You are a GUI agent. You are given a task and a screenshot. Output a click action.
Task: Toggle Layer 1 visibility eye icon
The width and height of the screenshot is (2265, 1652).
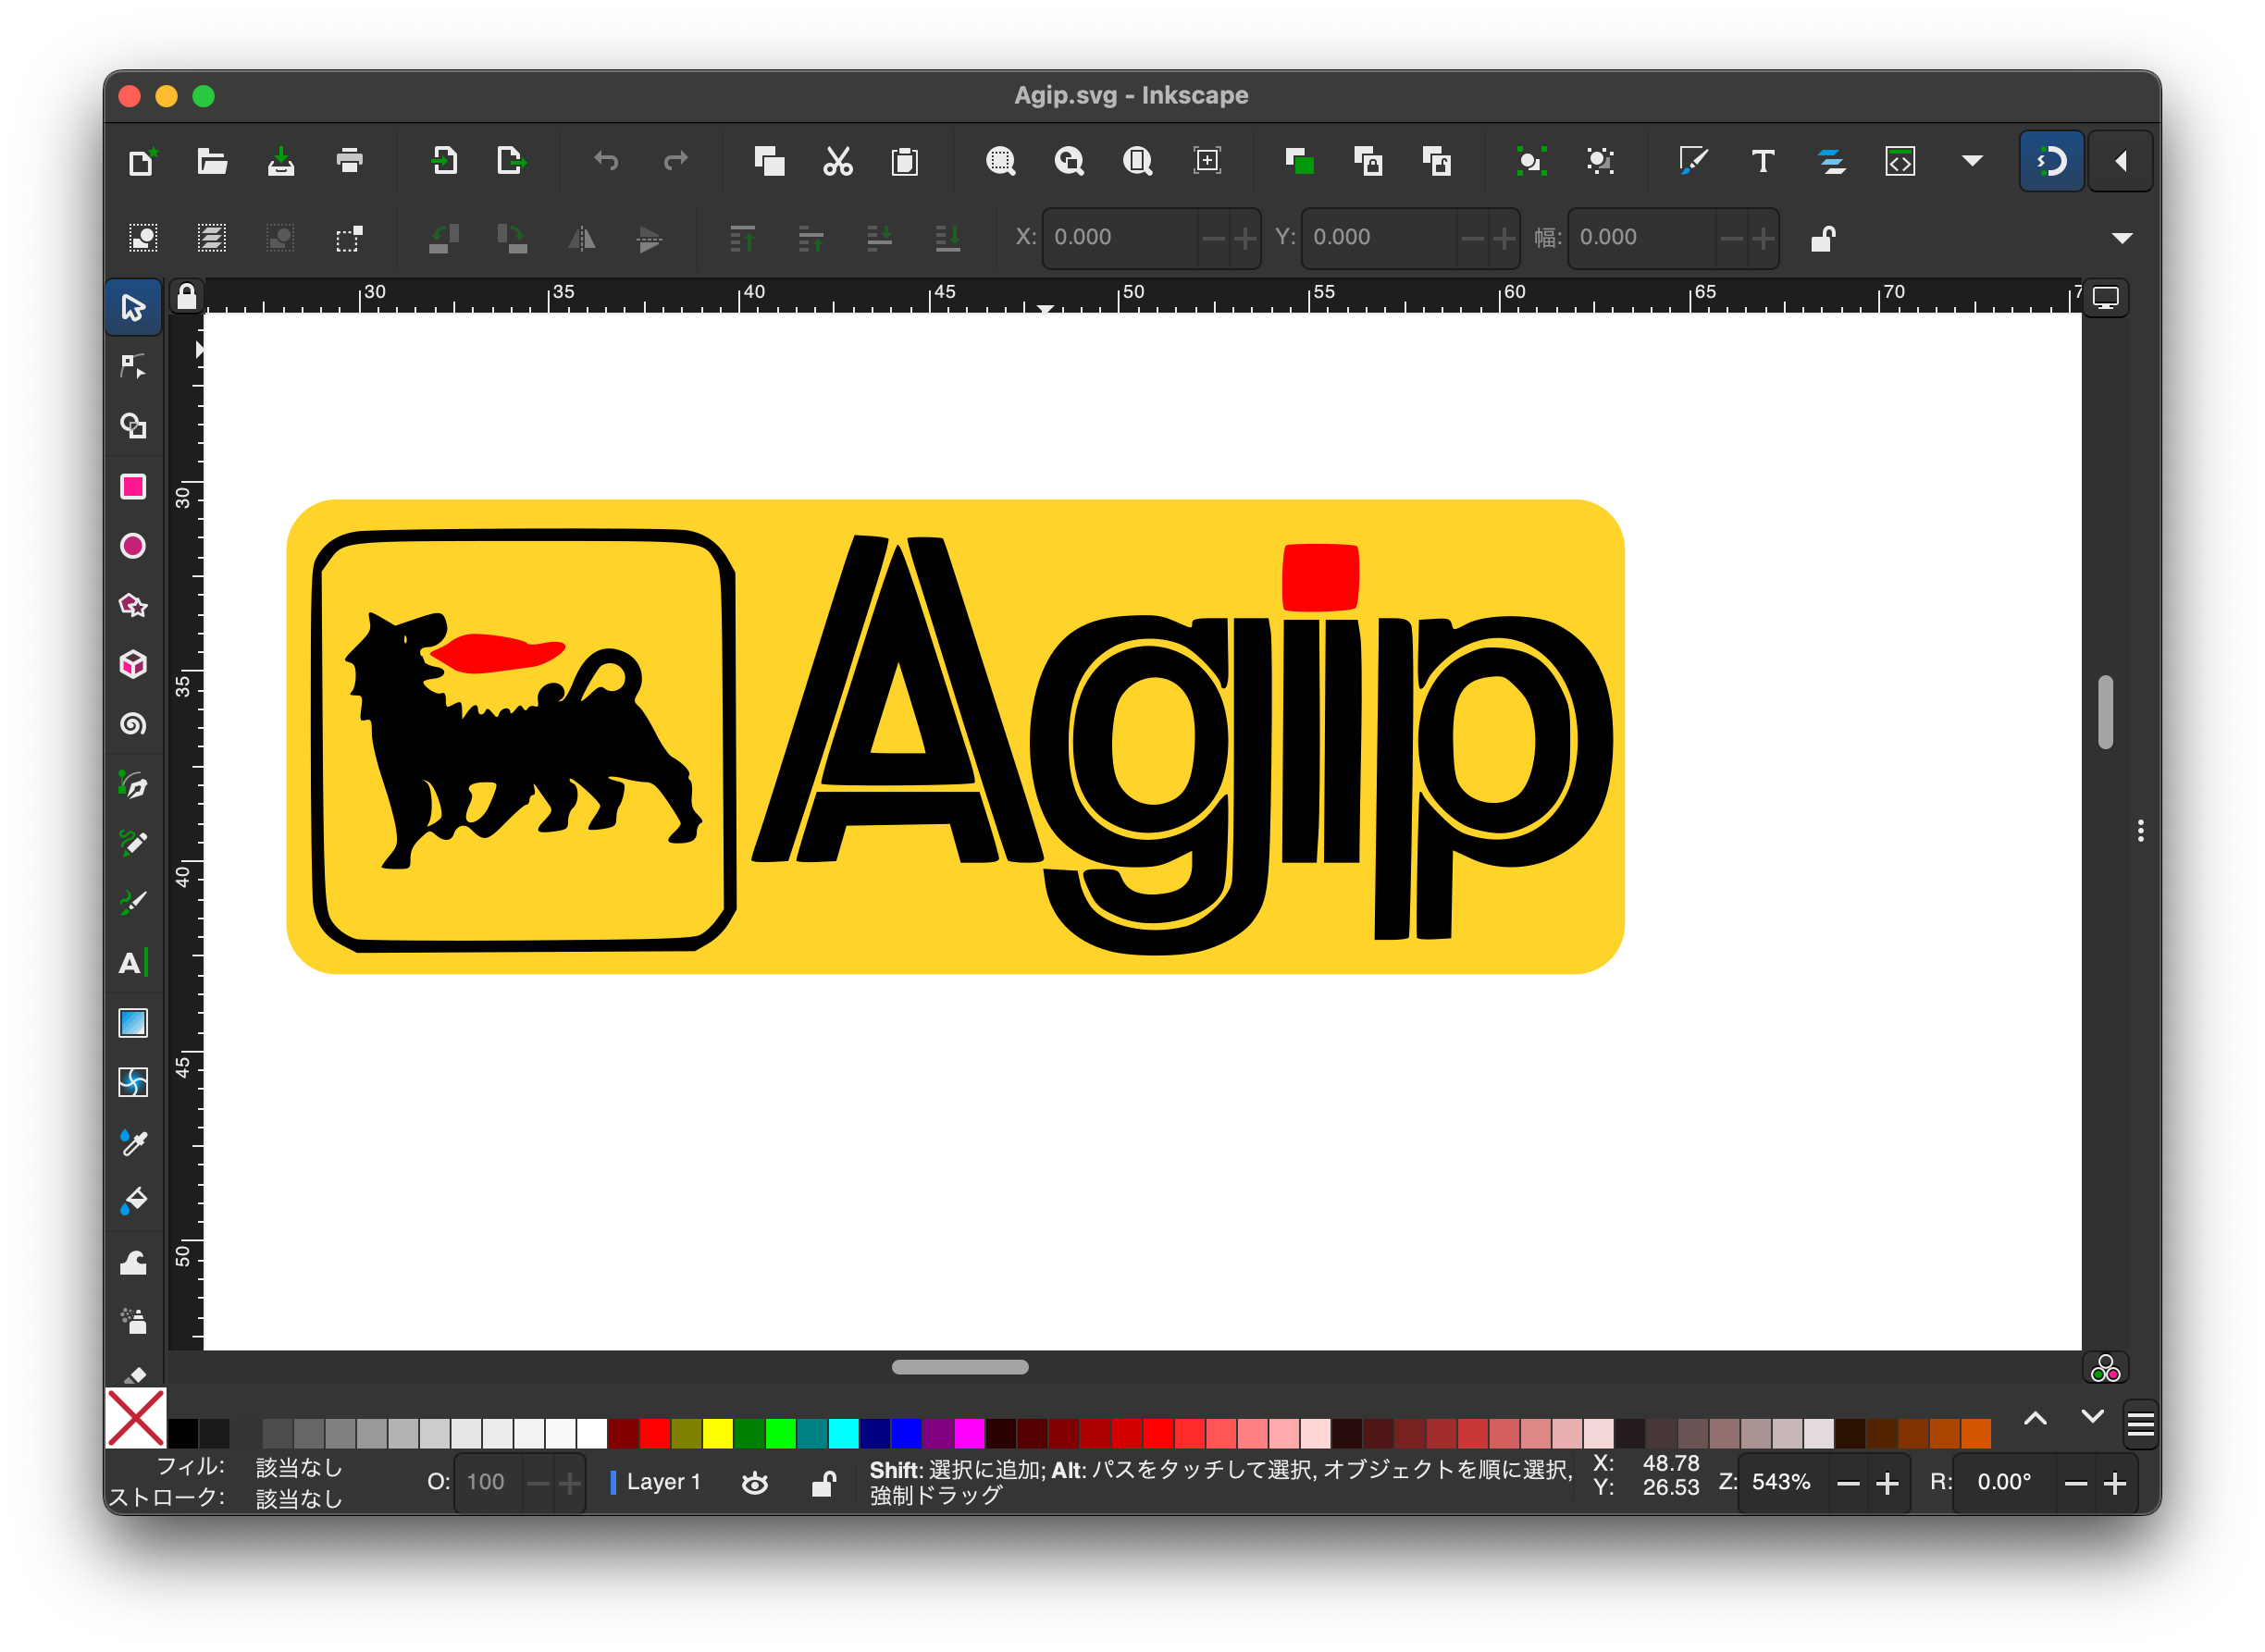click(755, 1483)
